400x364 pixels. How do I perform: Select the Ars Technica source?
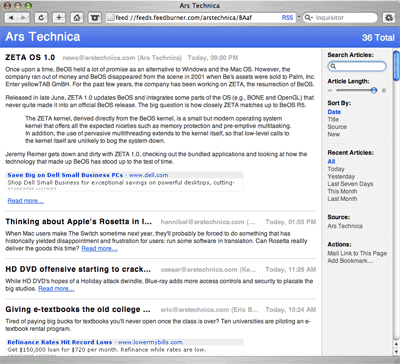pos(345,226)
